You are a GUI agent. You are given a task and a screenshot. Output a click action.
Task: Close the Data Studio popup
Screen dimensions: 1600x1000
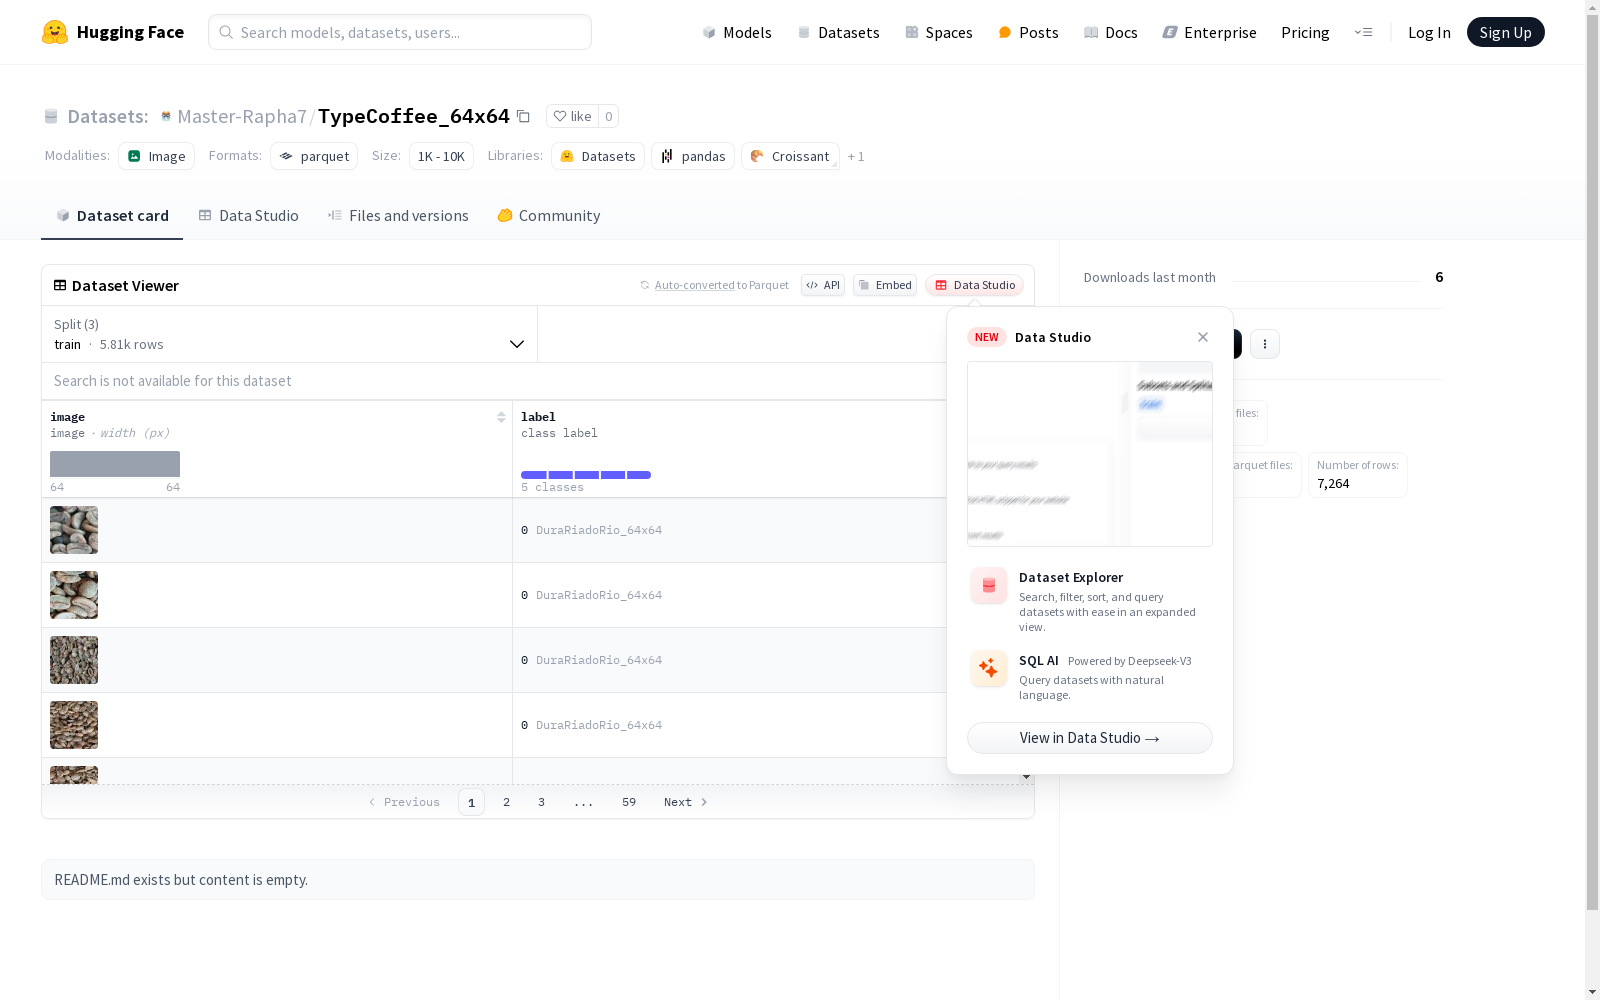point(1203,337)
